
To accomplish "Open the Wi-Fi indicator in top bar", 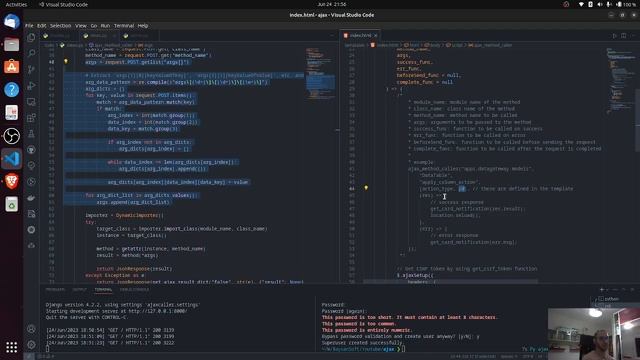I will pyautogui.click(x=581, y=4).
